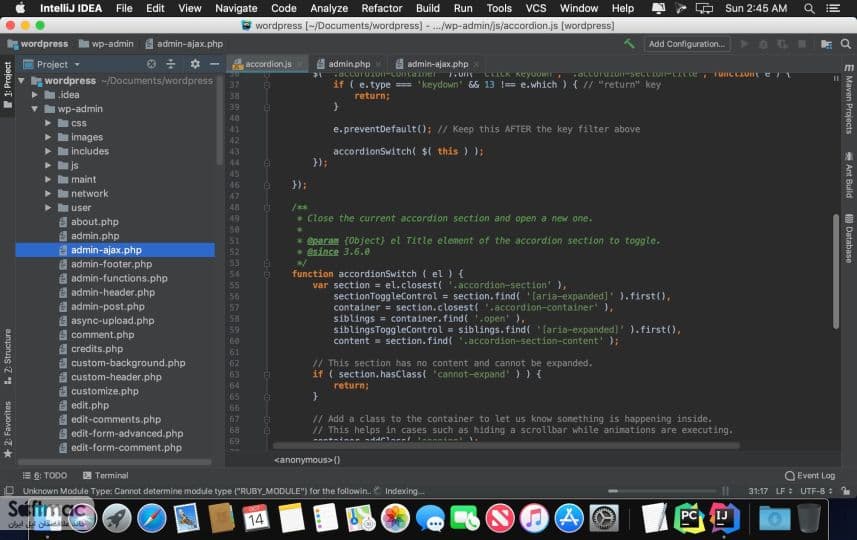Screen dimensions: 857x540
Task: Expand the css folder
Action: (48, 123)
